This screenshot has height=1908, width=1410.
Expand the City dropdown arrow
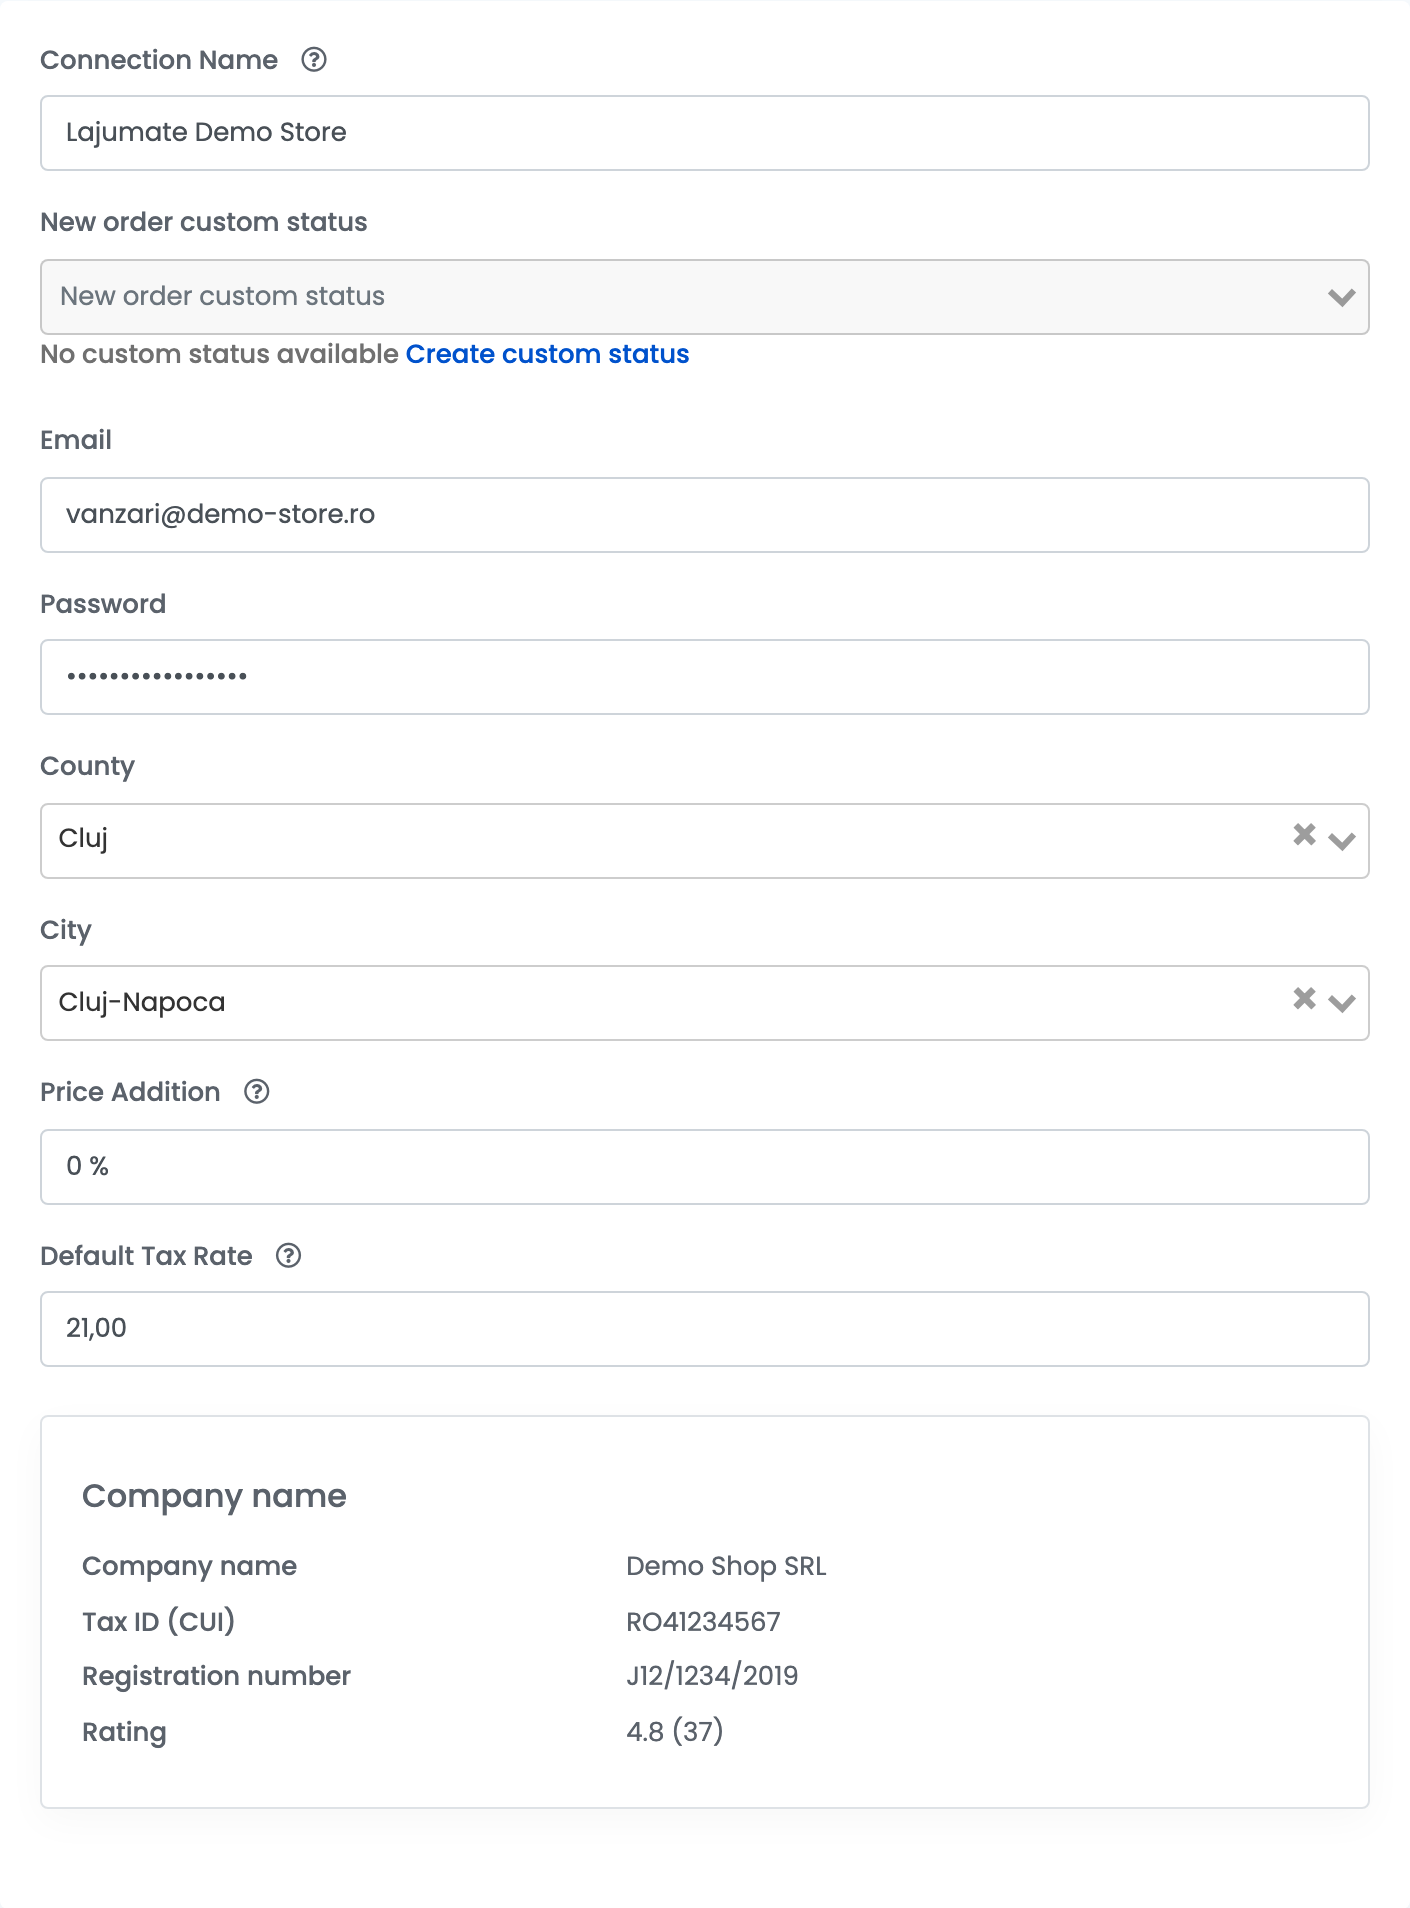click(1342, 1003)
